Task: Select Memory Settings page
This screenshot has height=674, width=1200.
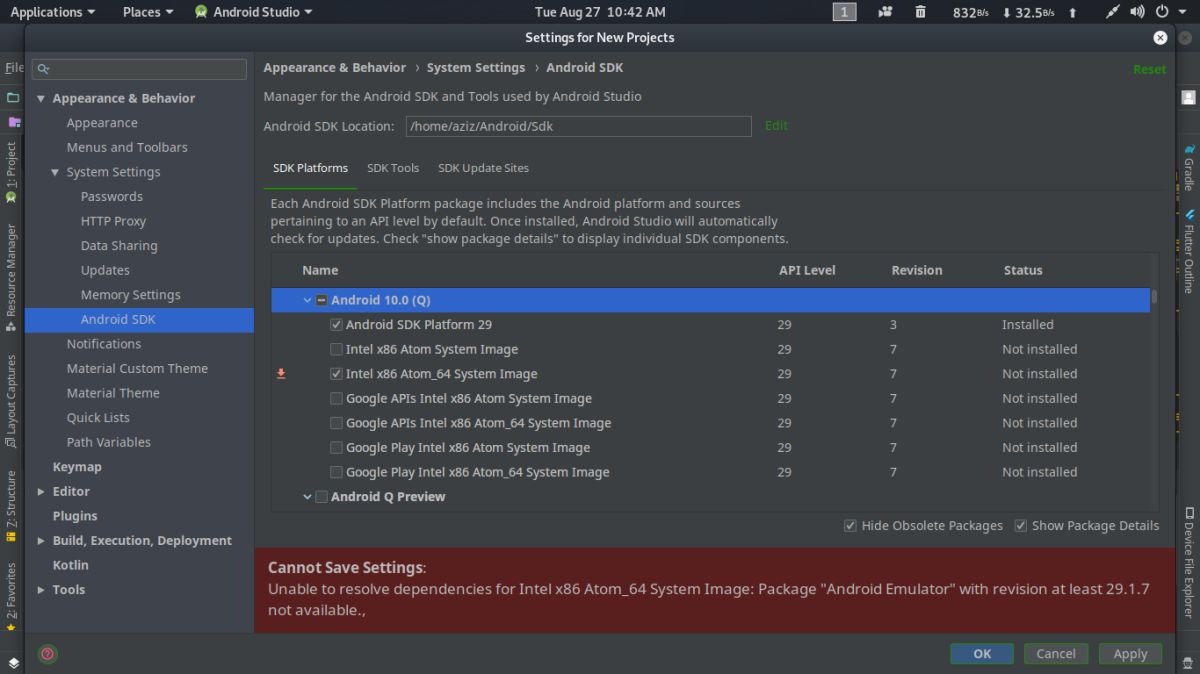Action: click(131, 295)
